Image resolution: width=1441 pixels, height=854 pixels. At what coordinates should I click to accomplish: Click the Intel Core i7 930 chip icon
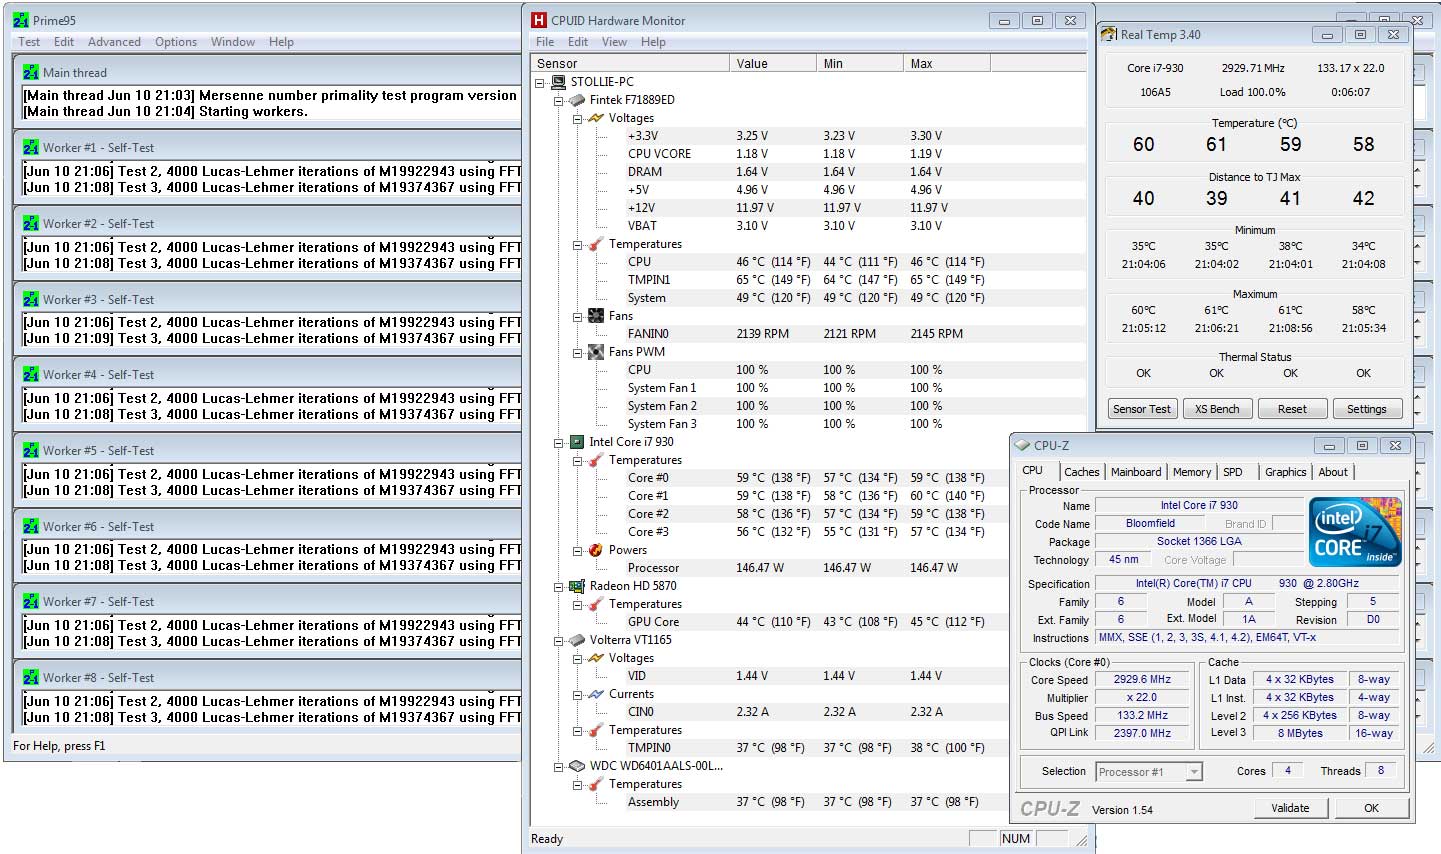577,442
